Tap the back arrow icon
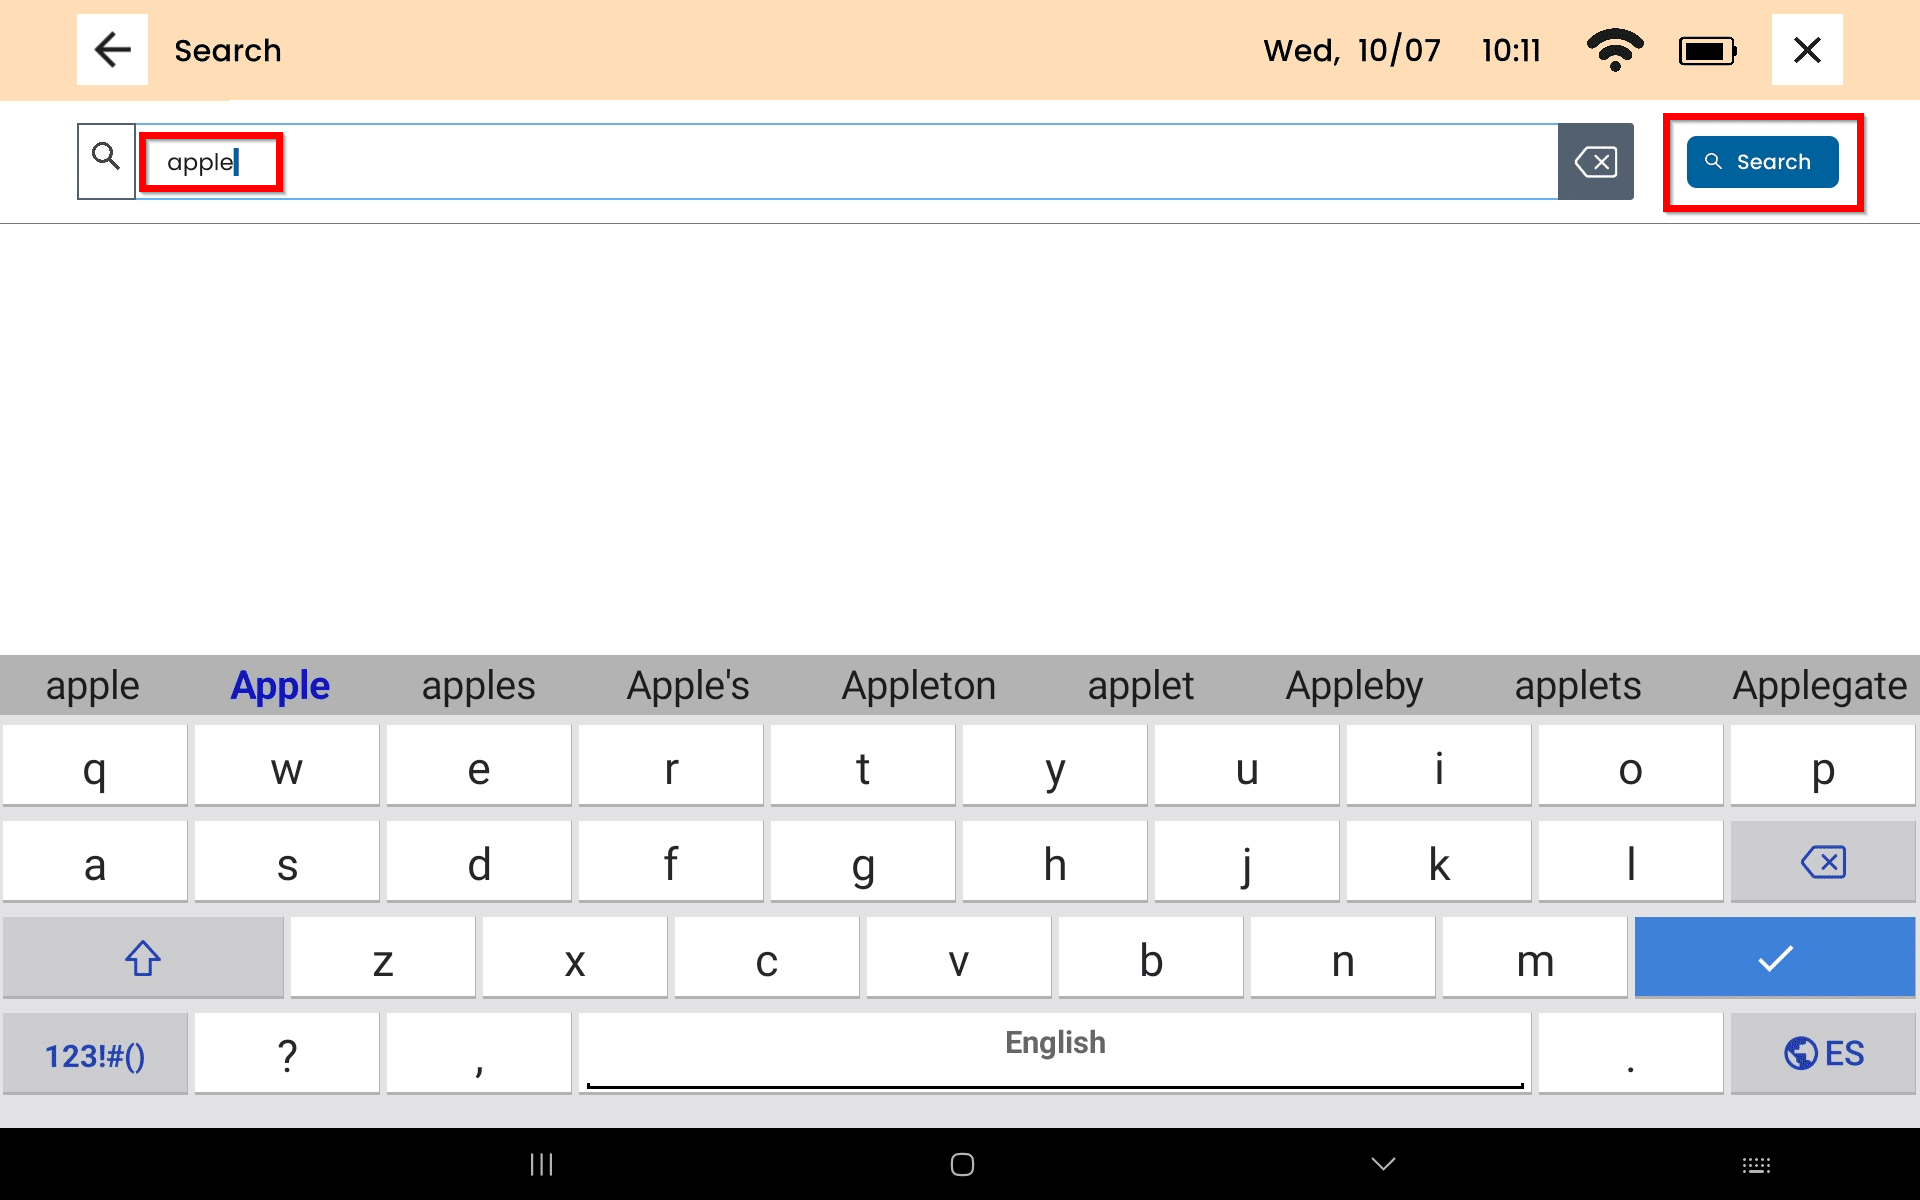Viewport: 1920px width, 1200px height. (112, 50)
